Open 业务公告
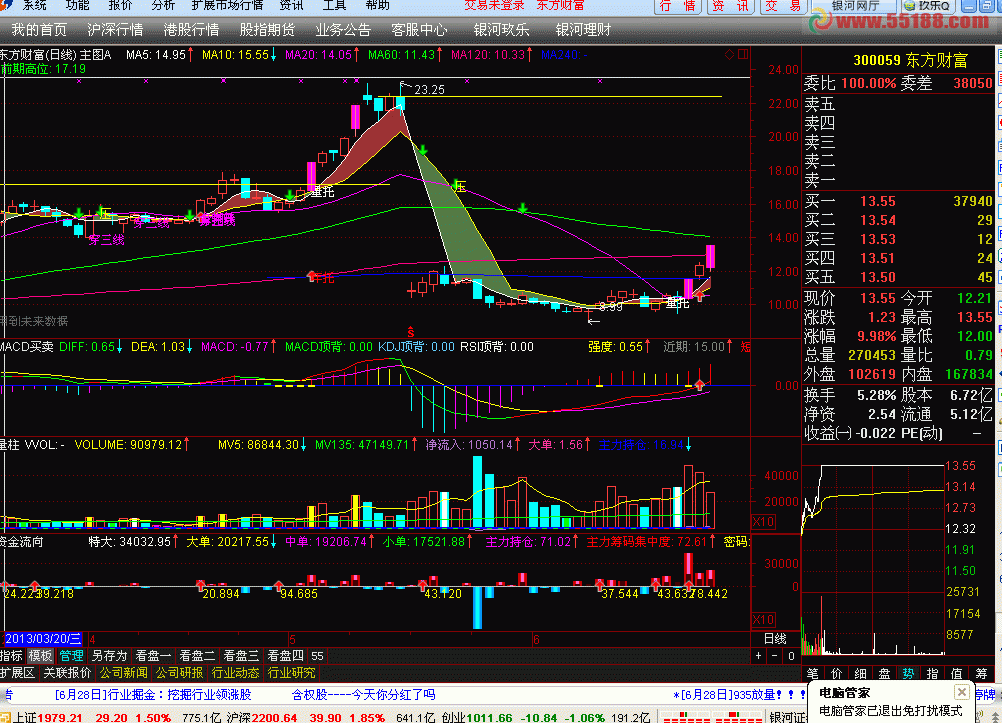1002x723 pixels. click(343, 29)
